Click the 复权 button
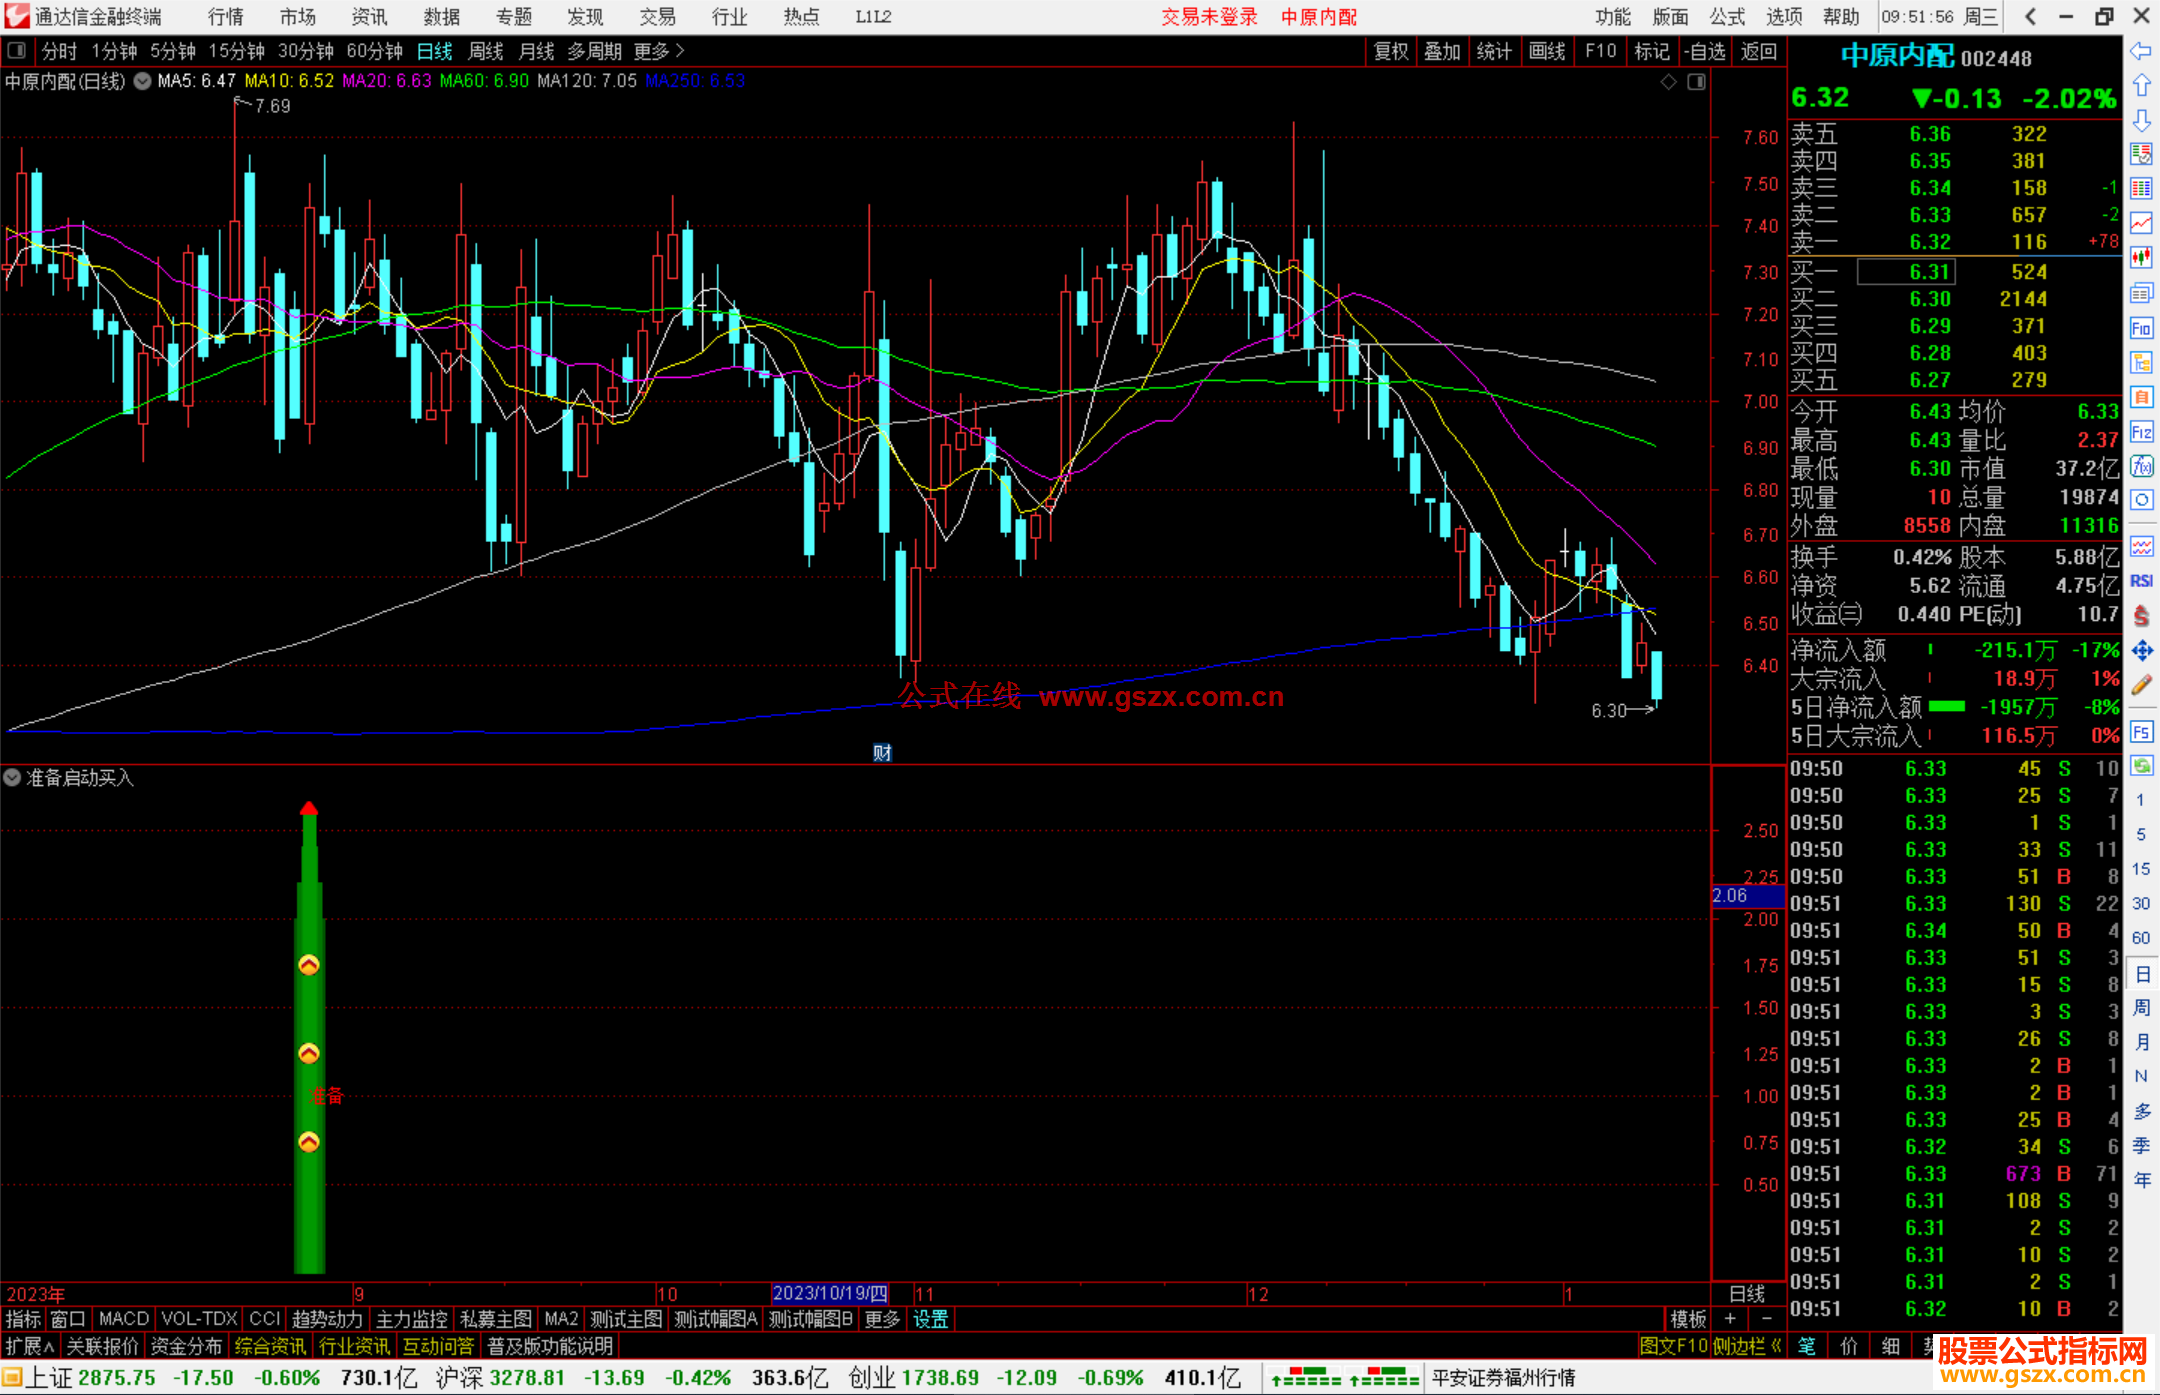Viewport: 2160px width, 1395px height. coord(1391,51)
